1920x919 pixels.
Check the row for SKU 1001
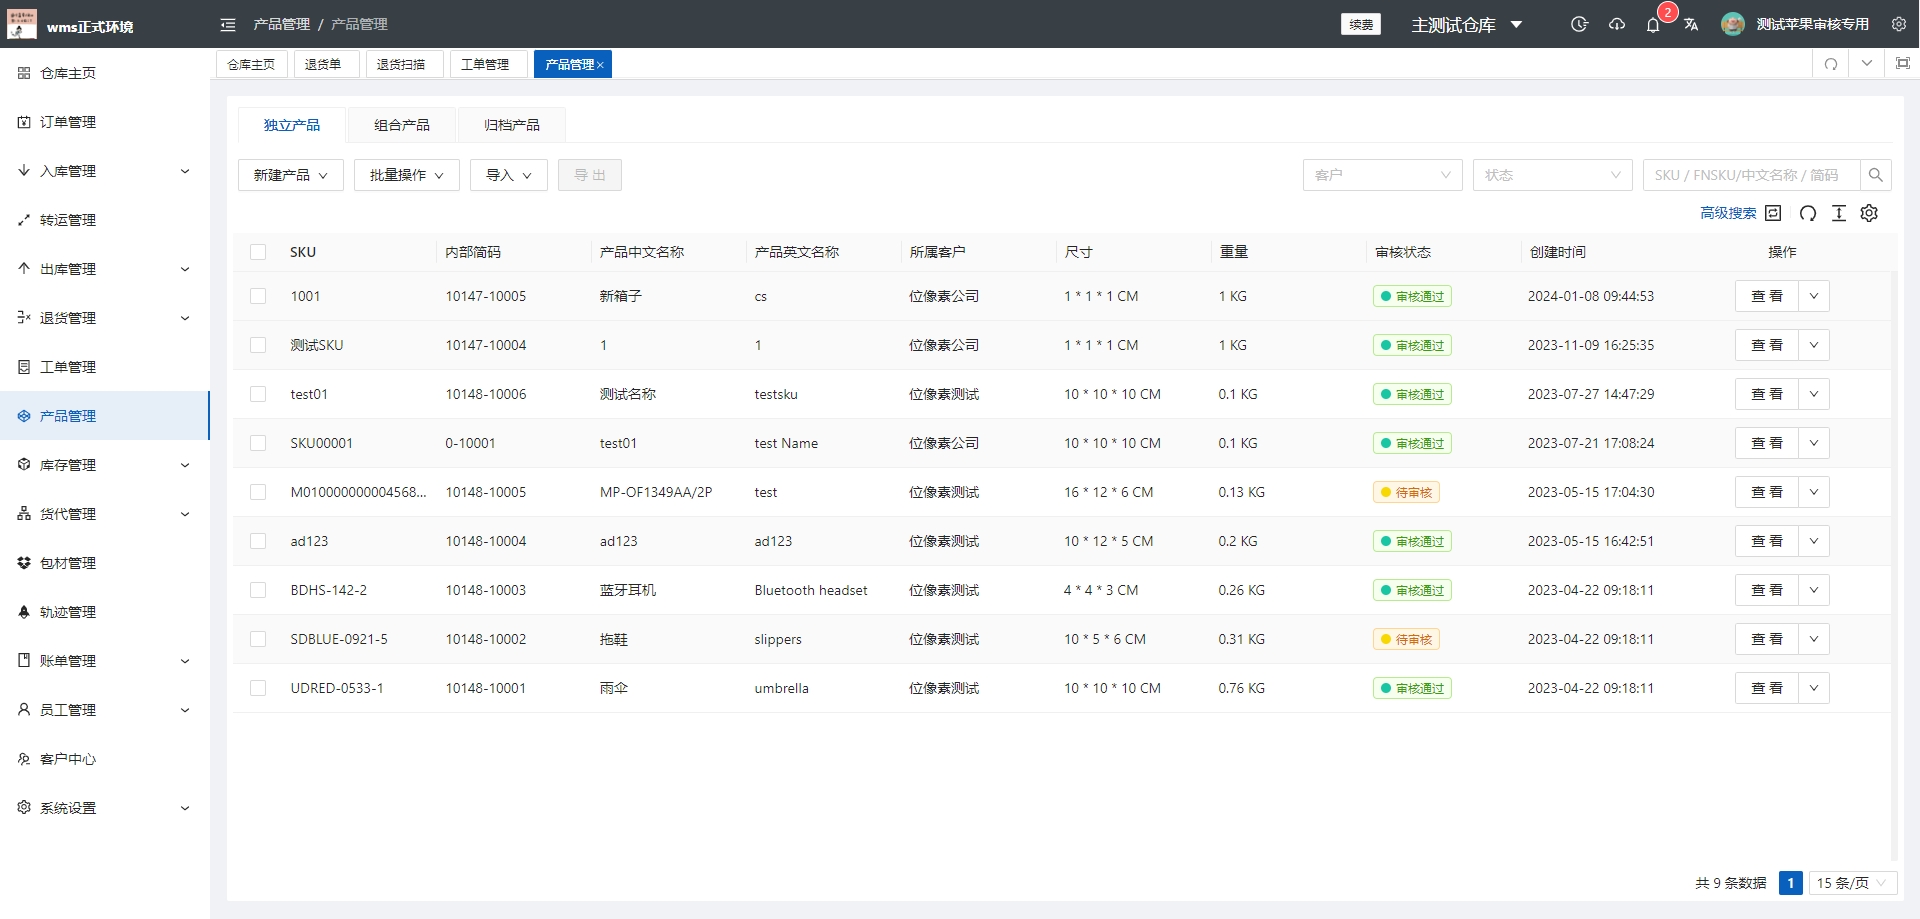[x=258, y=296]
